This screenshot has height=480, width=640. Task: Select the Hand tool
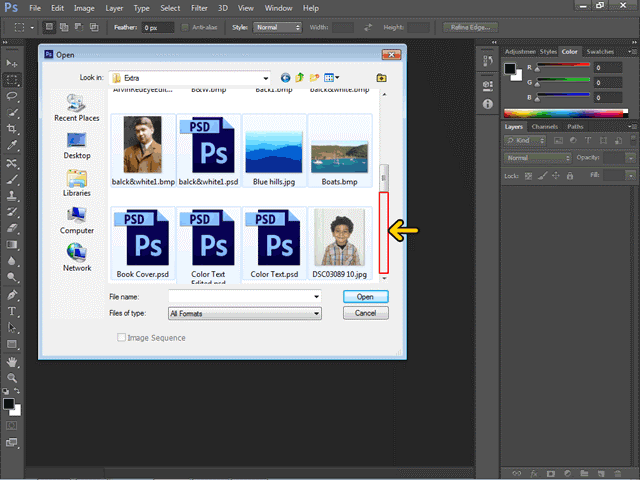[x=11, y=362]
